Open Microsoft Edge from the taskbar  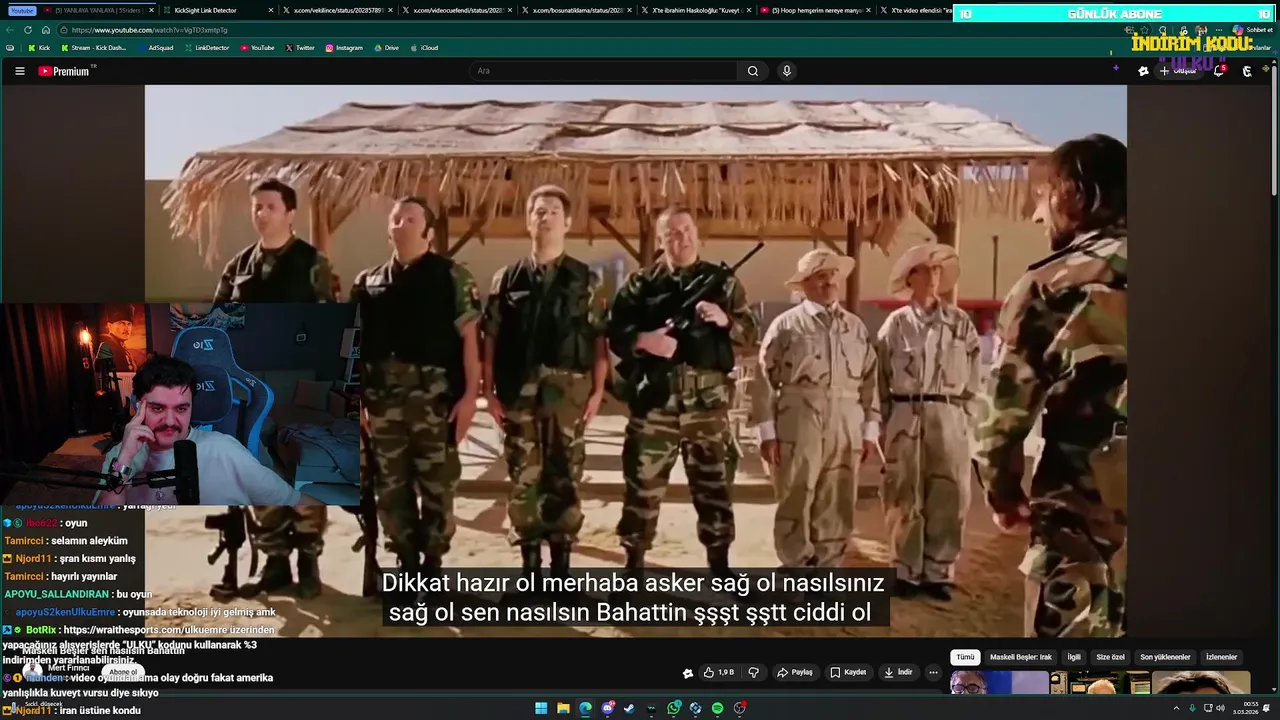click(585, 708)
